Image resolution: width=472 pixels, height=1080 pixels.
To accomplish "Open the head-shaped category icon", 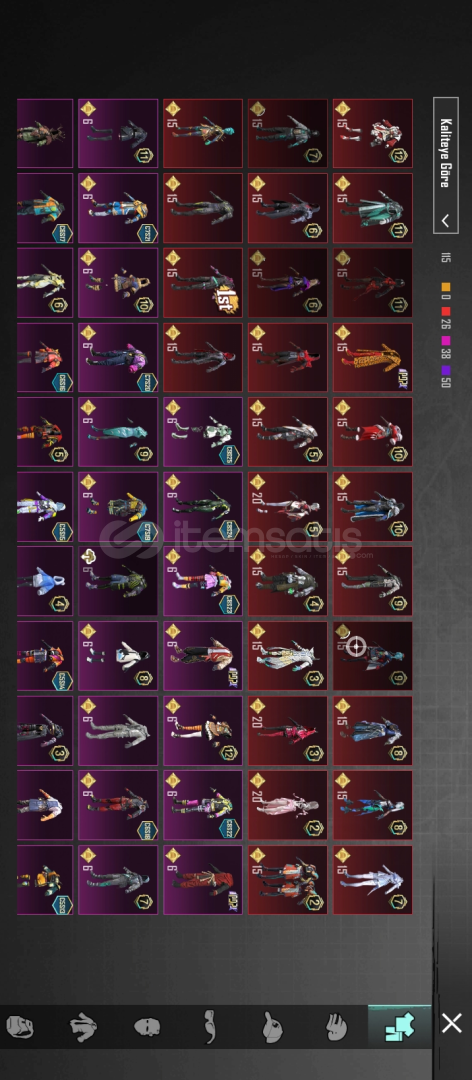I will click(x=147, y=1027).
